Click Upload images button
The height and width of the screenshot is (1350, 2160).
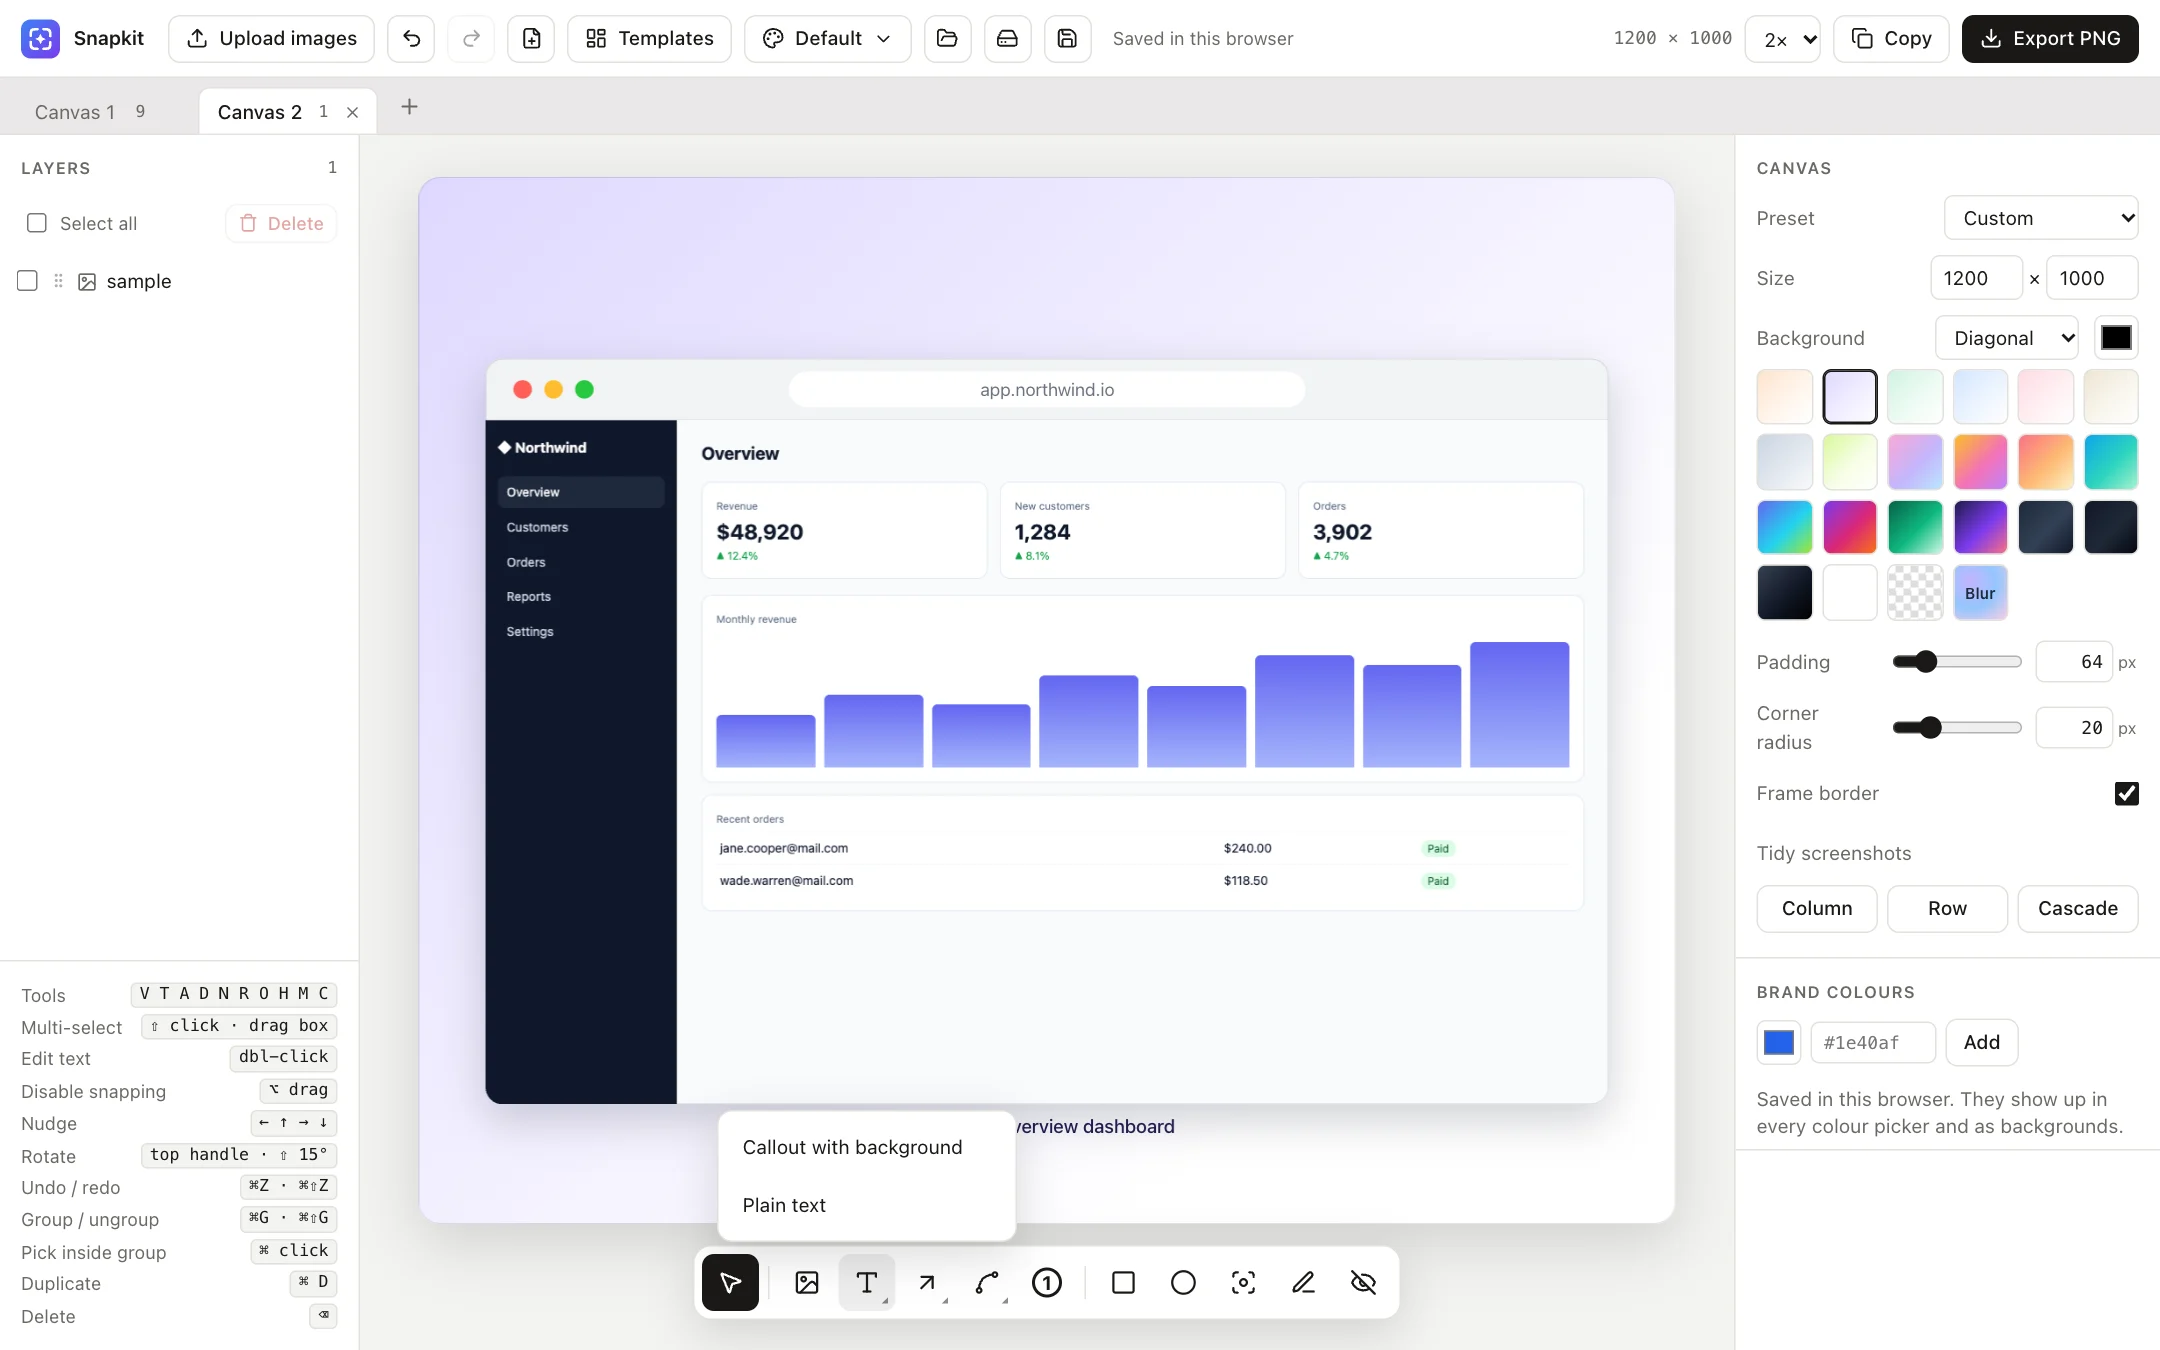tap(271, 38)
